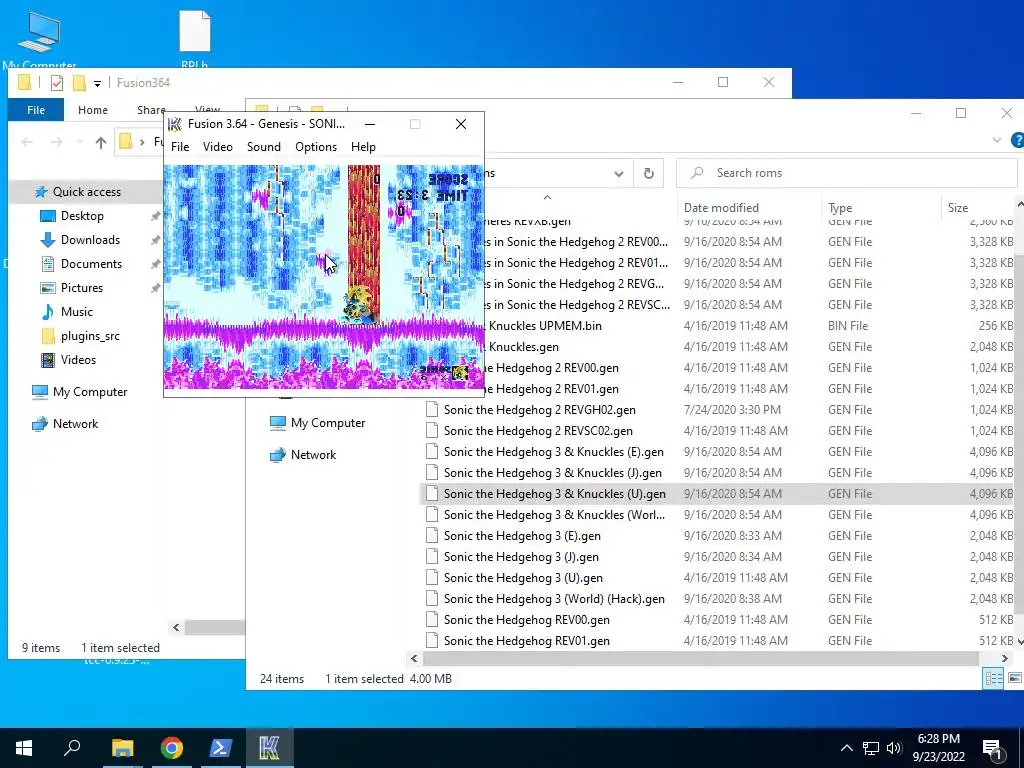Select Sonic the Hedgehog 3 & Knuckles (E).gen
1024x768 pixels.
718,452
